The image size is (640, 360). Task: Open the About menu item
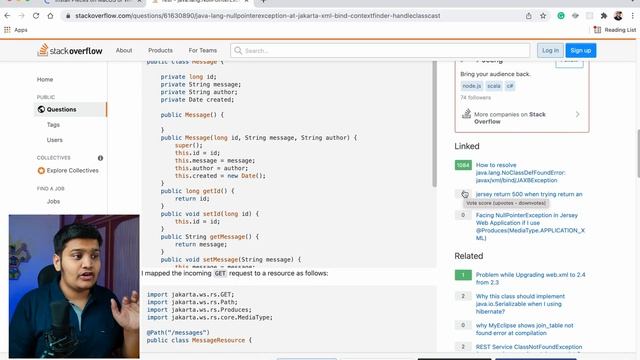(x=124, y=50)
